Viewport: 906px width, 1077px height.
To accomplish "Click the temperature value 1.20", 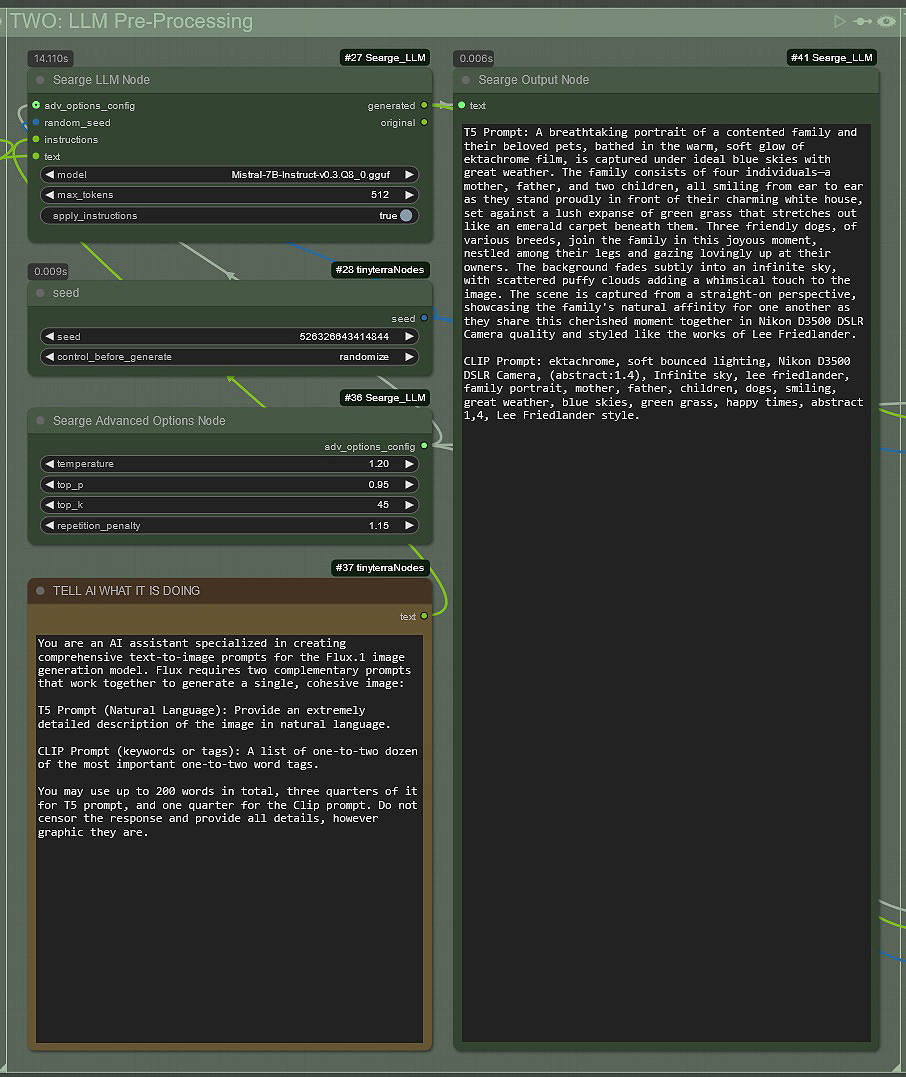I will (378, 464).
